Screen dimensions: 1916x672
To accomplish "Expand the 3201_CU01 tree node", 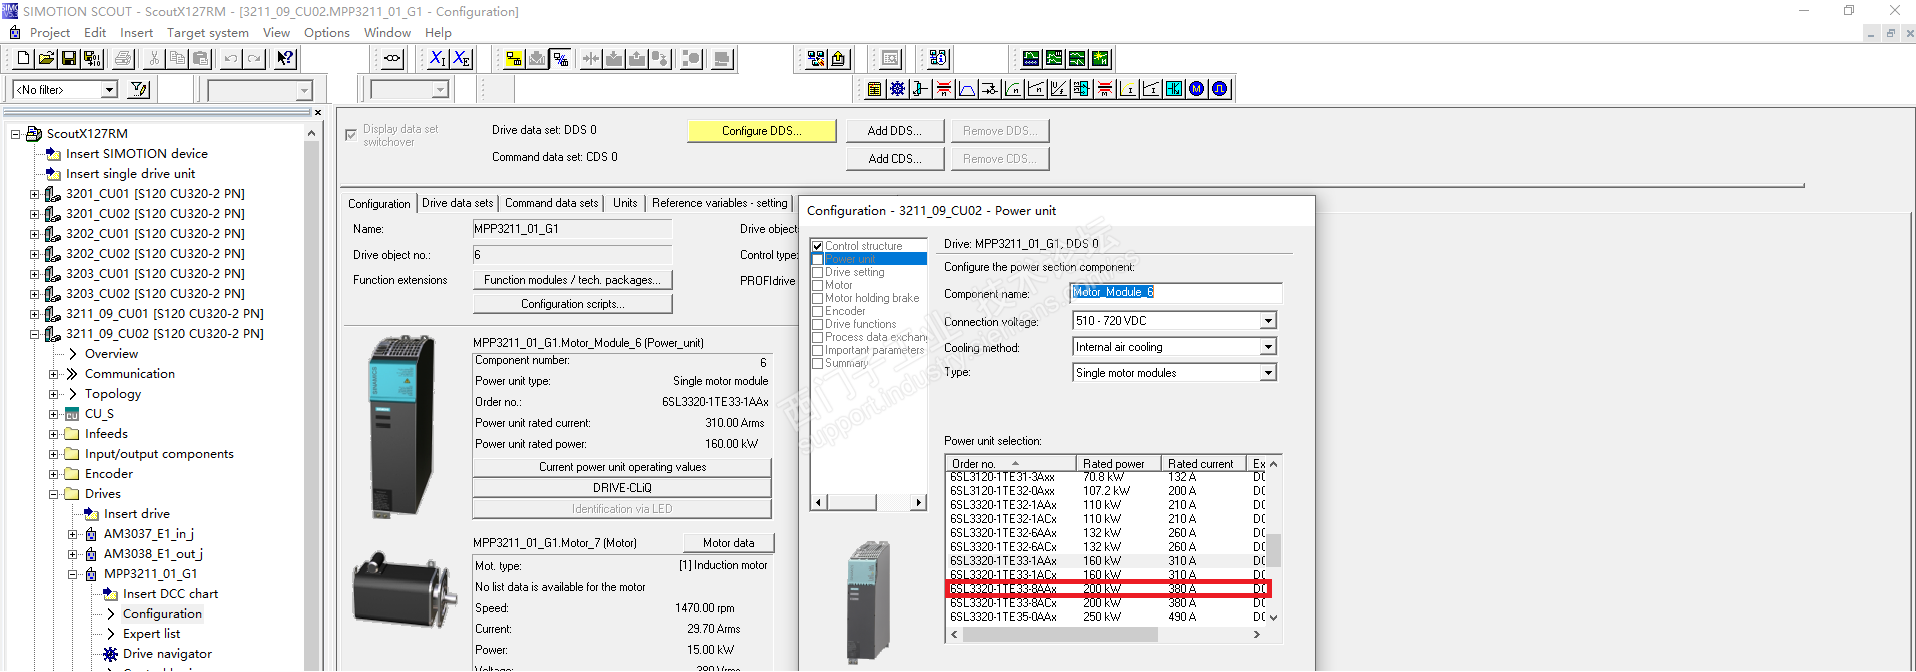I will [x=35, y=194].
